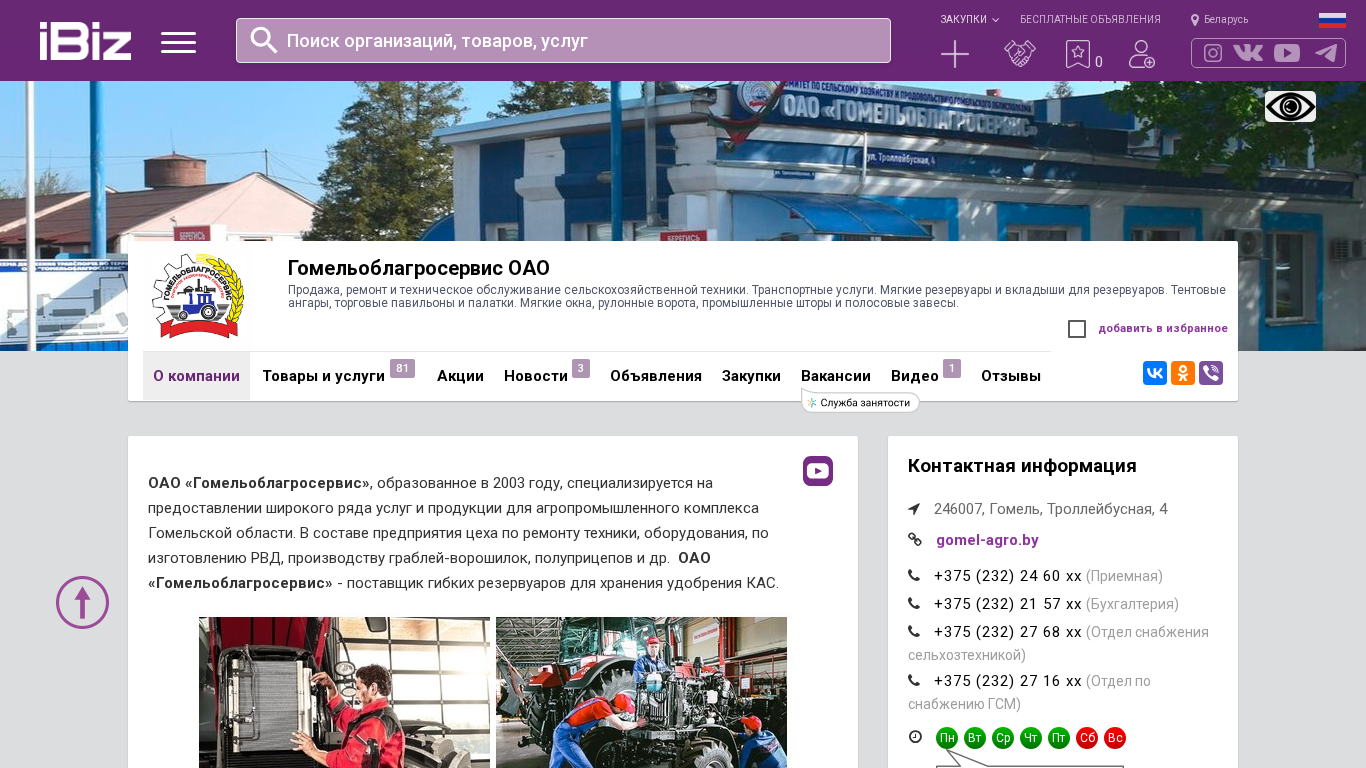Click the Контактная информация heading
Screen dimensions: 1366x768
(x=1022, y=466)
